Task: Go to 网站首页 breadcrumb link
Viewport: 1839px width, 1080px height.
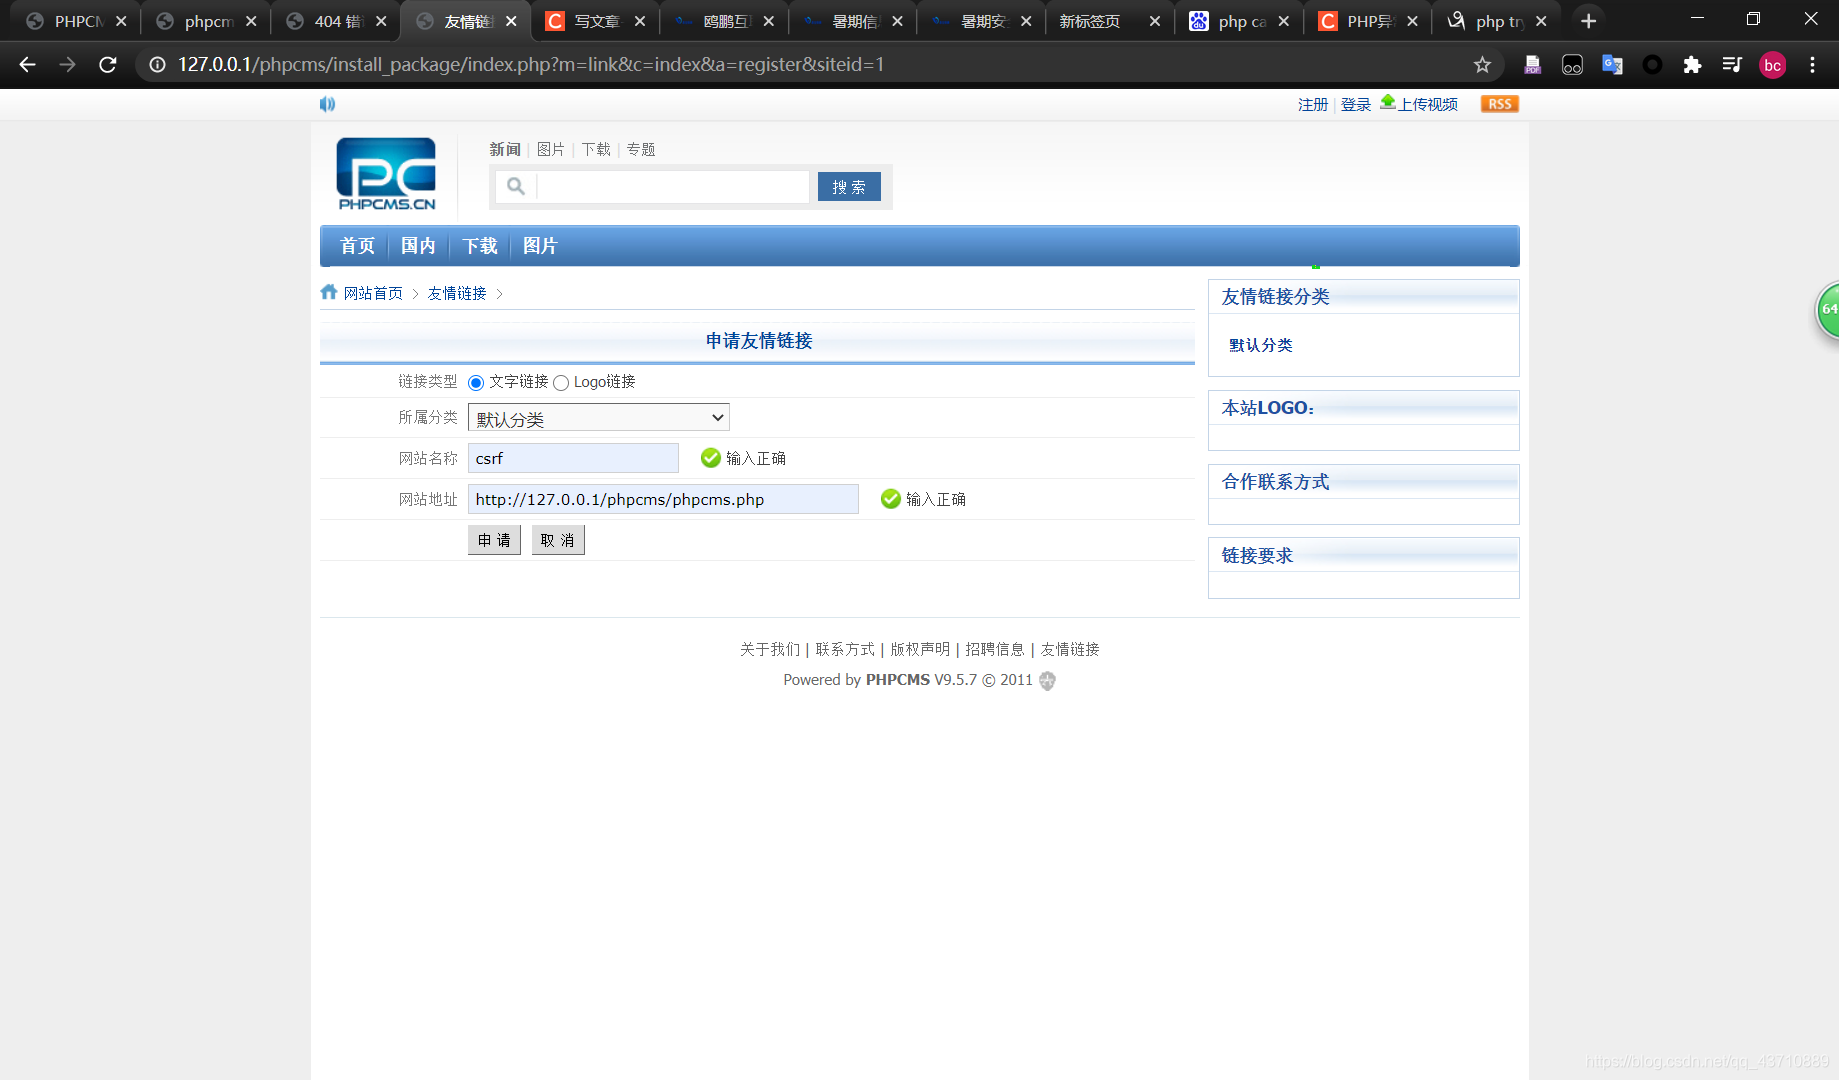Action: pos(373,293)
